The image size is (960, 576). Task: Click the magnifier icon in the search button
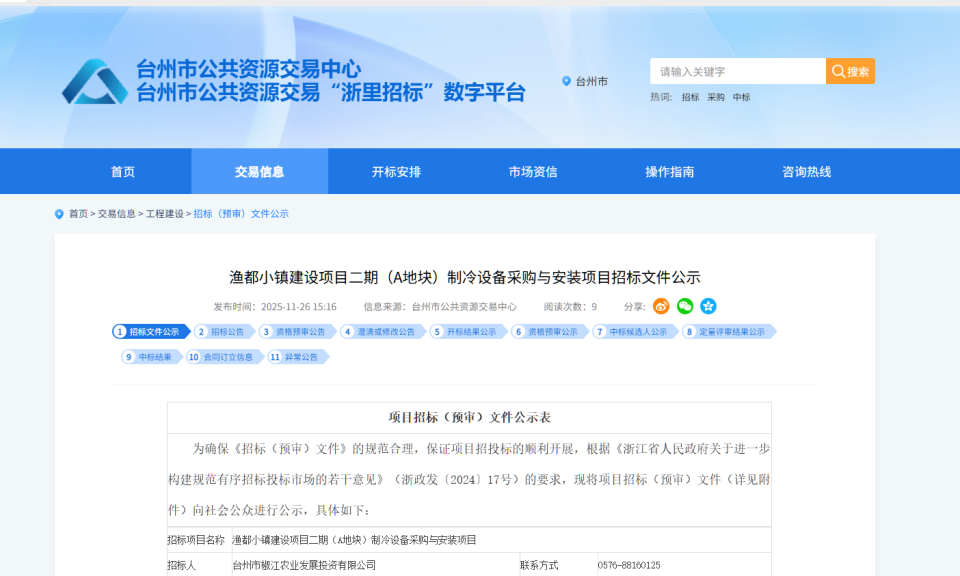click(838, 71)
